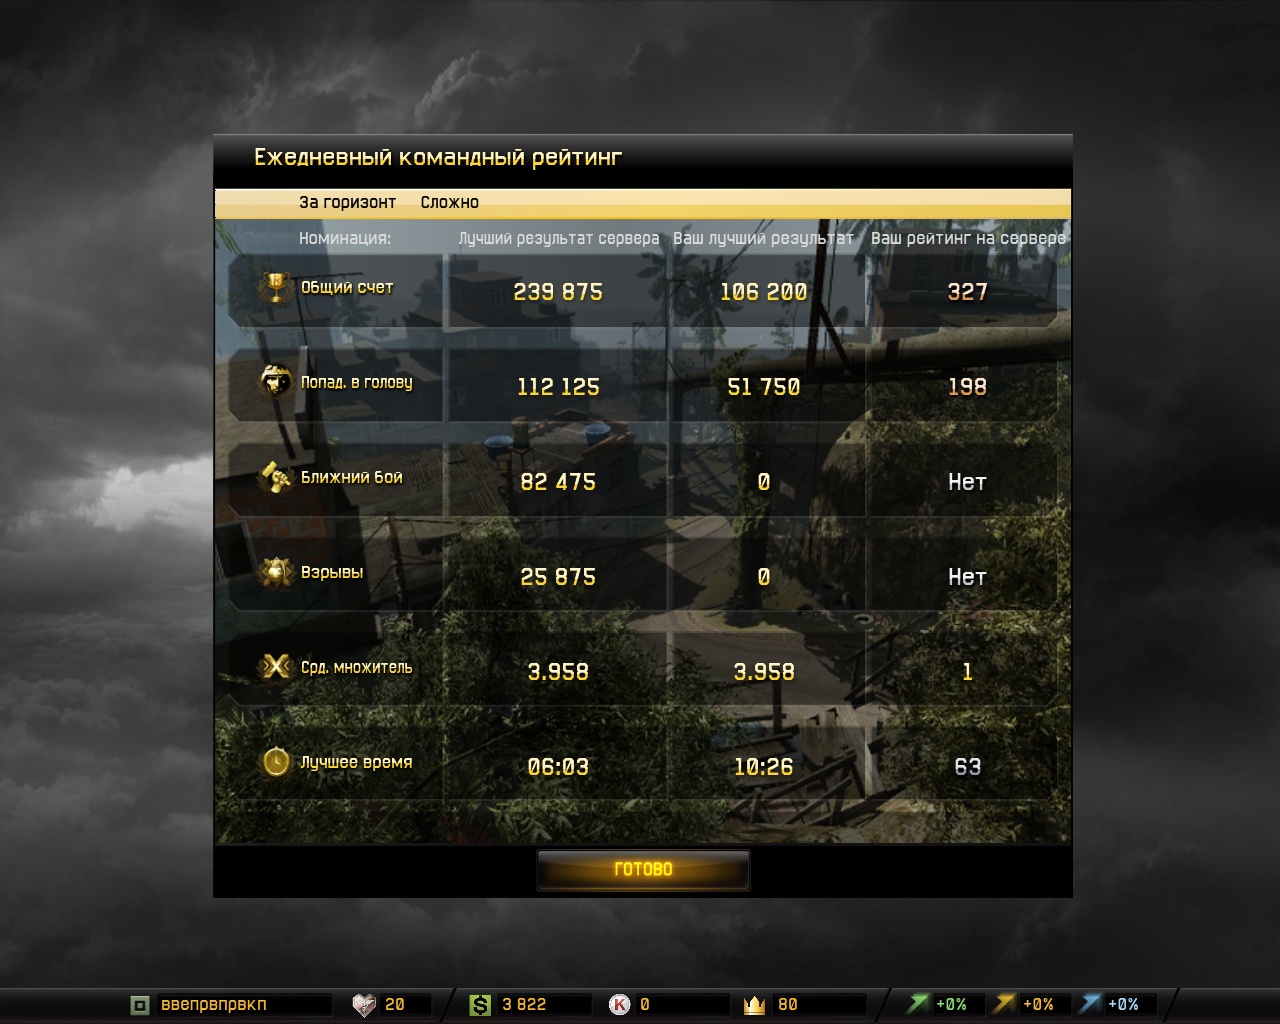This screenshot has height=1024, width=1280.
Task: Click the melee icon for Ближний бой
Action: pos(275,477)
